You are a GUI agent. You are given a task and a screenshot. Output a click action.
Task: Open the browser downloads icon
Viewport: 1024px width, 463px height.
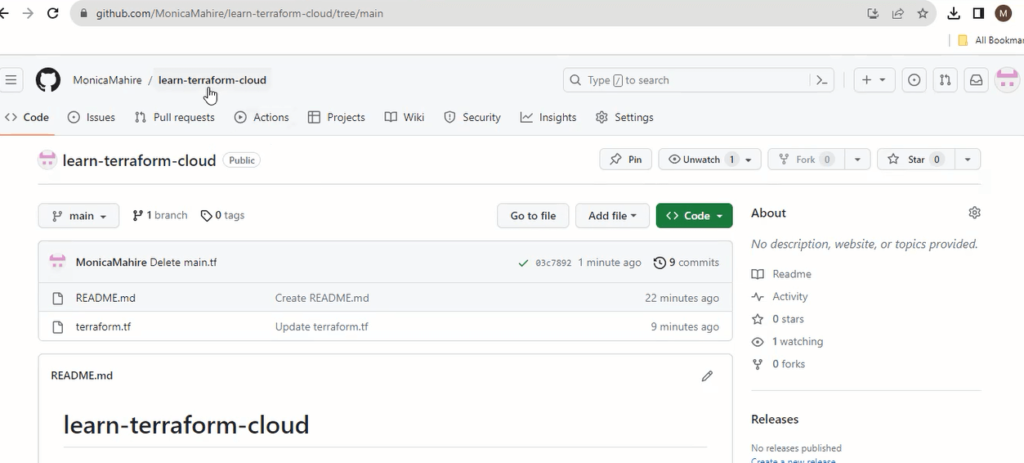click(x=953, y=13)
